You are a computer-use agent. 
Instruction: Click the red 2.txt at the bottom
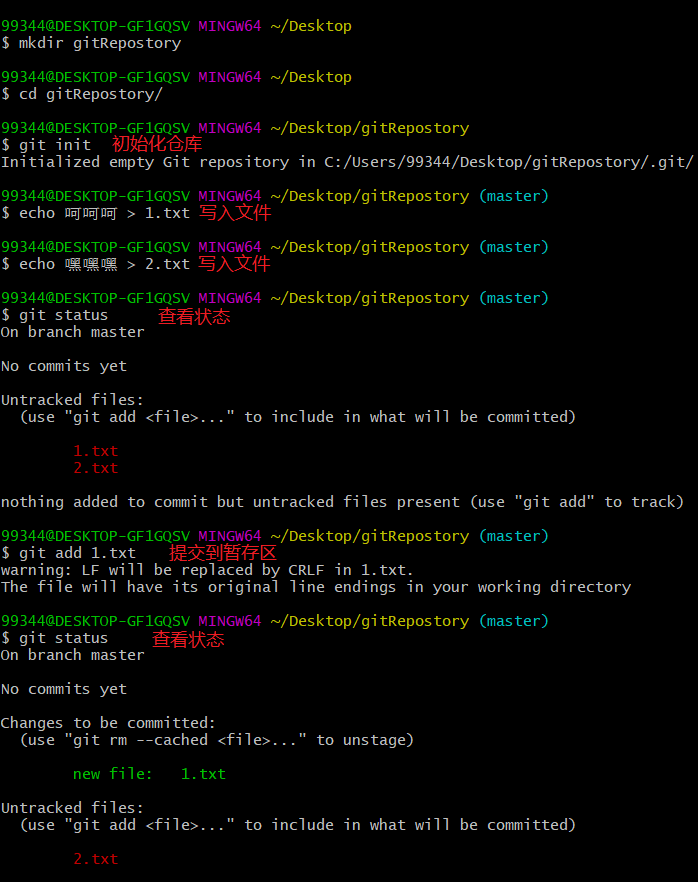coord(95,859)
